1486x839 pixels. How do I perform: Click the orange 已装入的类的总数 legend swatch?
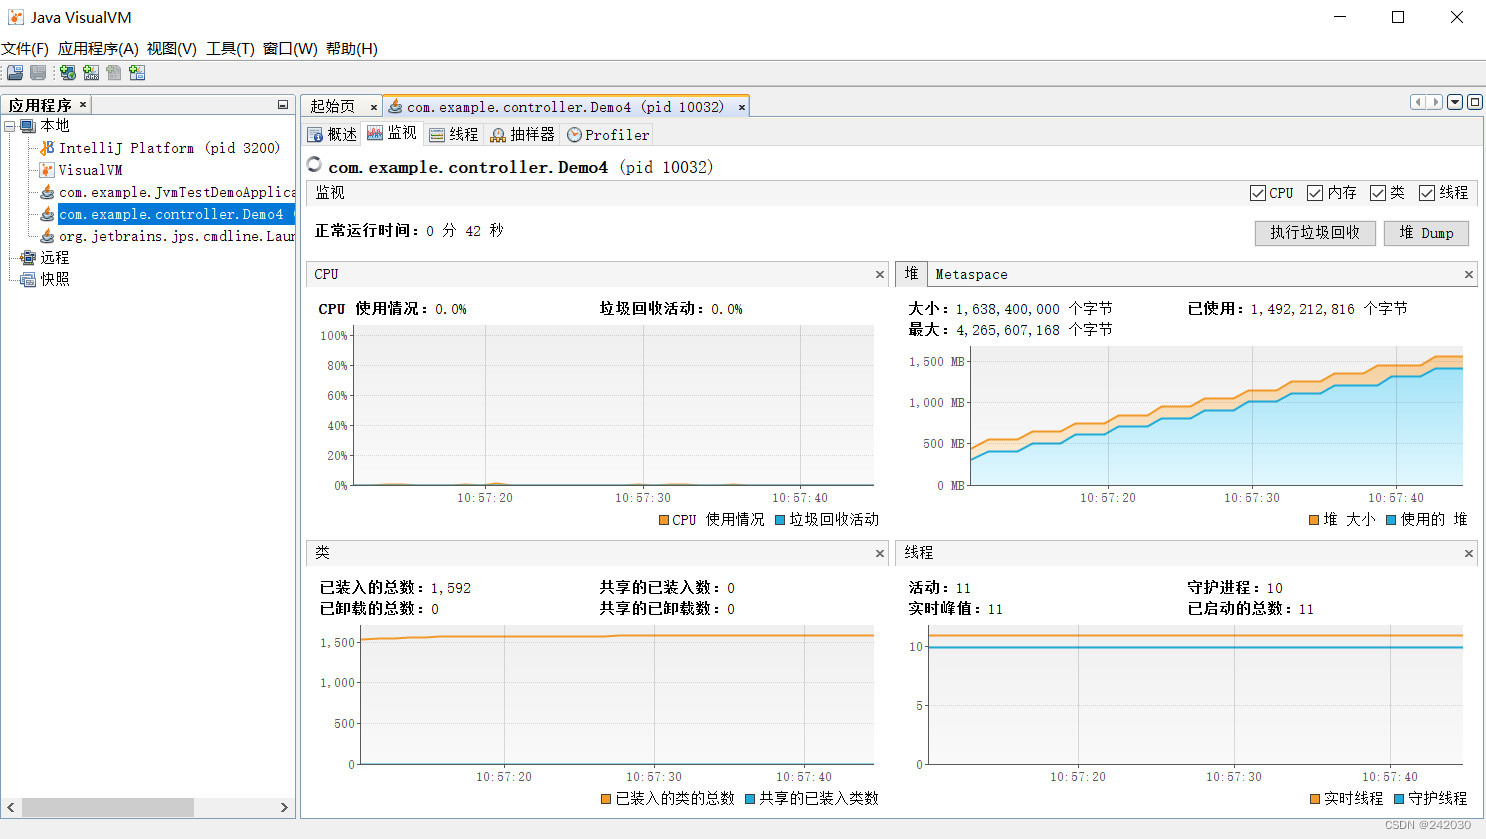pos(606,799)
